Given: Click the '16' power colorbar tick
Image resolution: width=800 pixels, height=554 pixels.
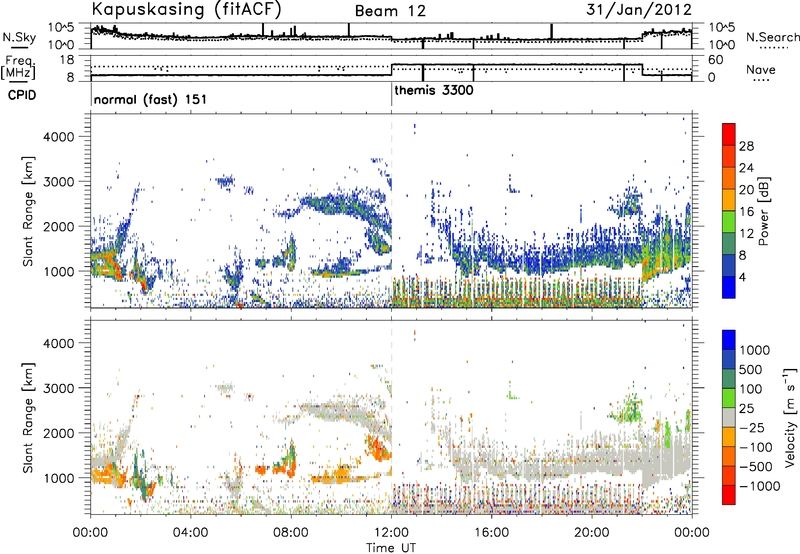Looking at the screenshot, I should [x=746, y=212].
